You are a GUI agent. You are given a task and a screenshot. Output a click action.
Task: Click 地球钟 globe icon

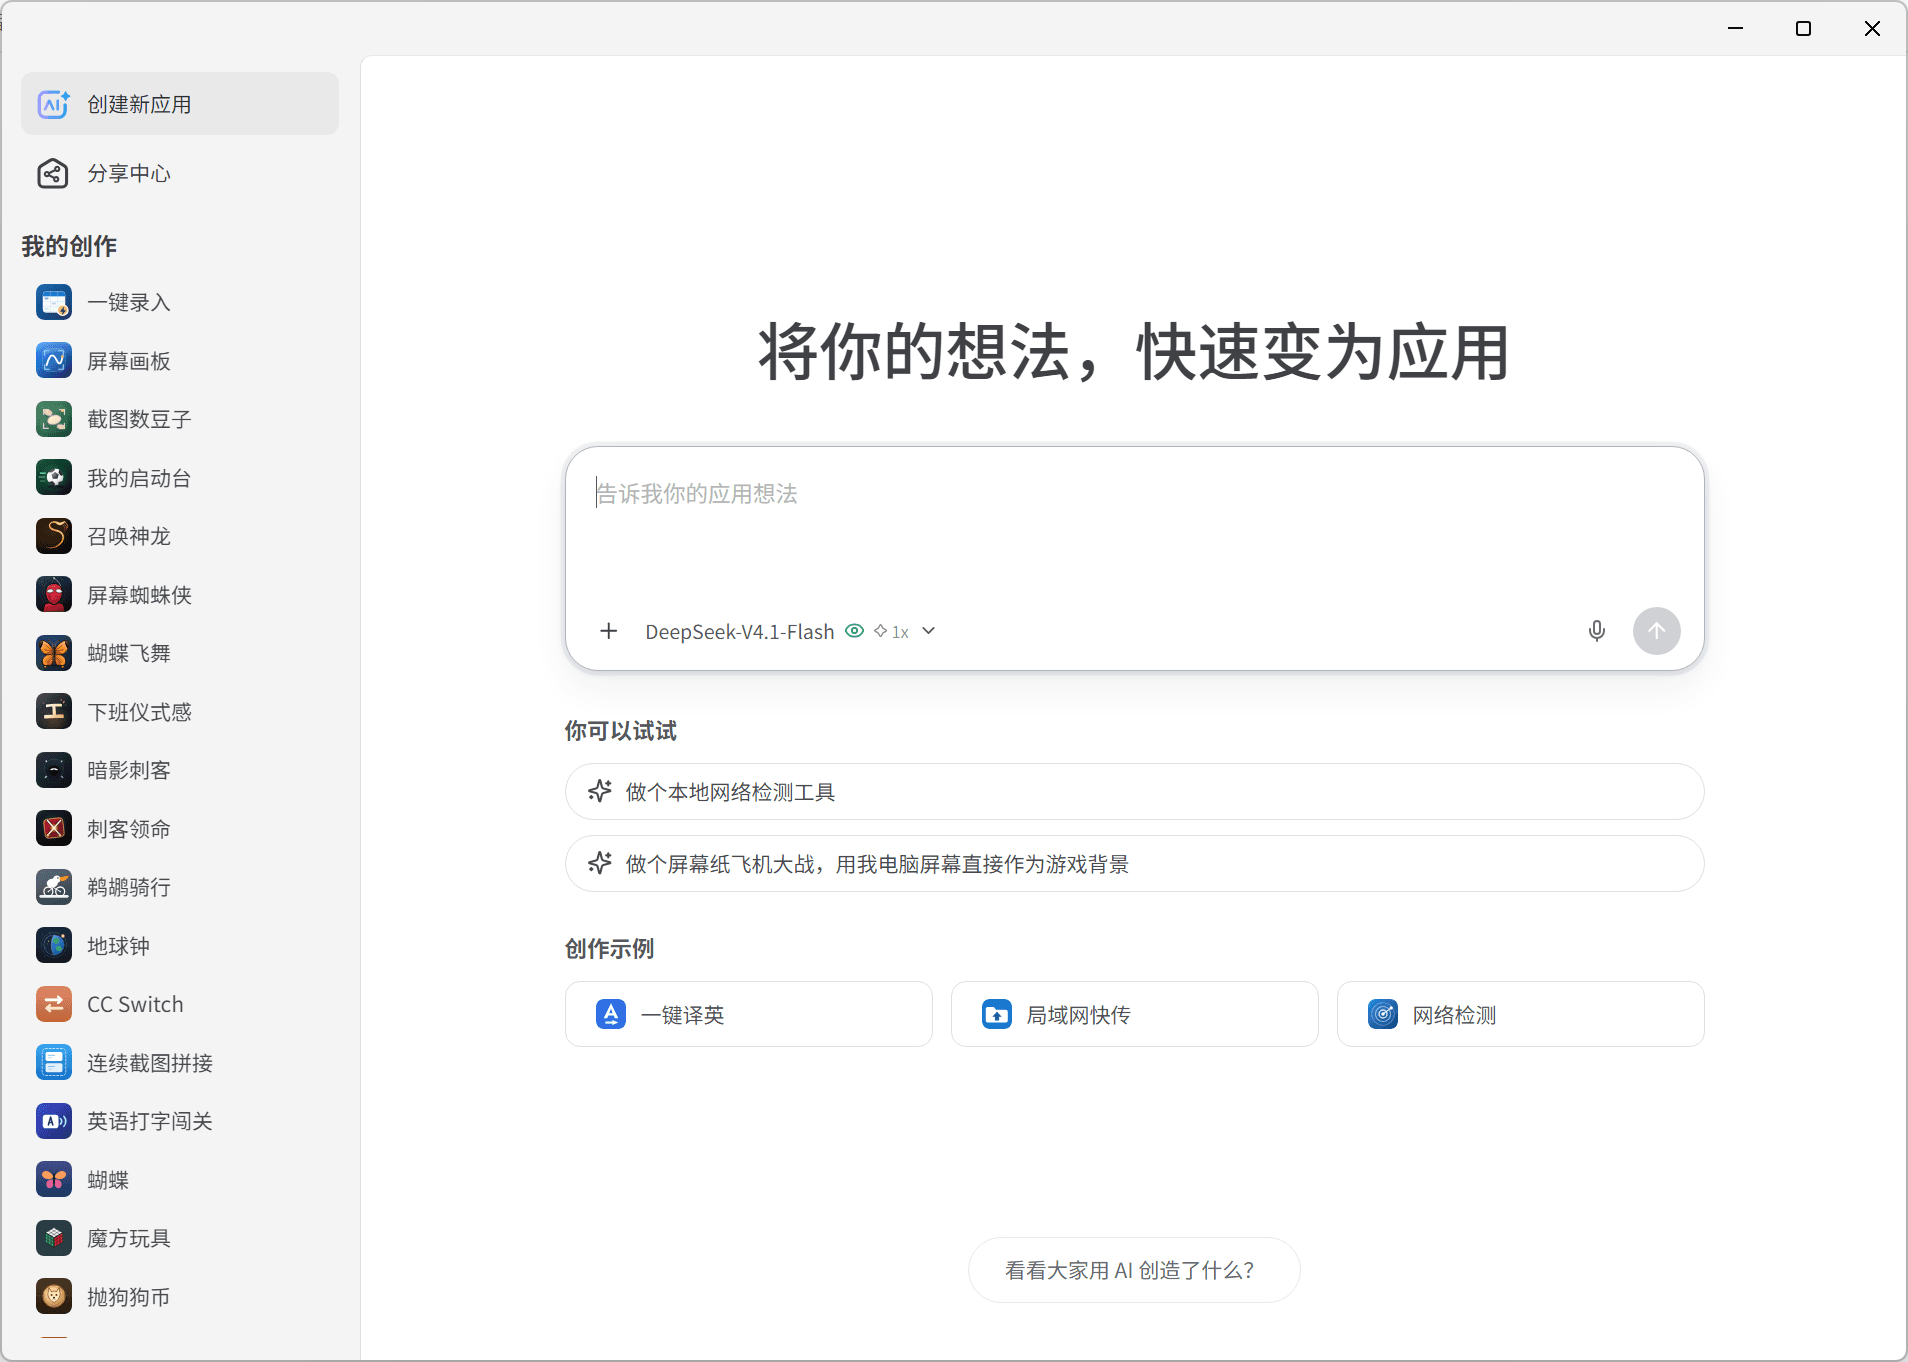[x=54, y=945]
